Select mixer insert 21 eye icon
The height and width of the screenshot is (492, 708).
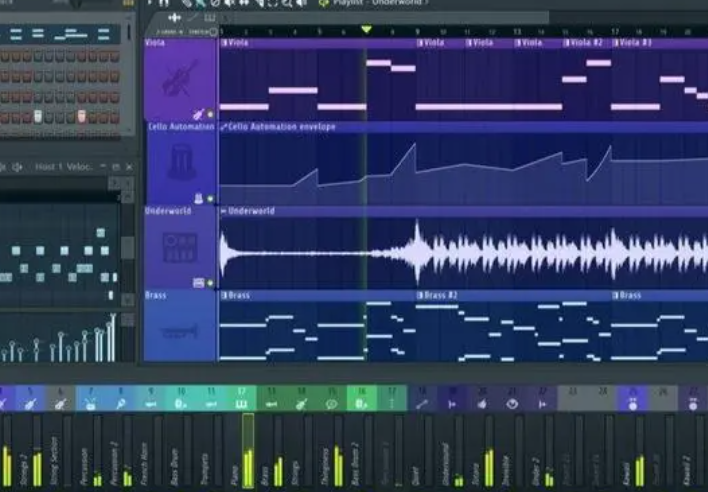[x=512, y=404]
